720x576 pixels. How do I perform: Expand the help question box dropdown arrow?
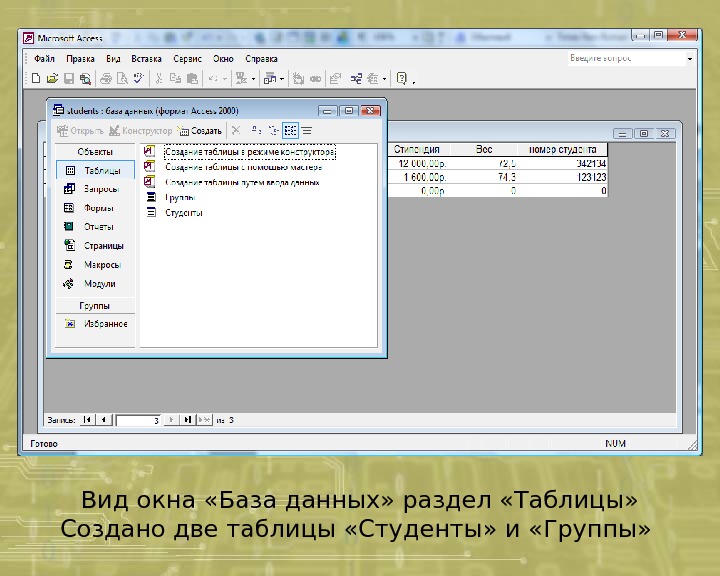coord(690,59)
